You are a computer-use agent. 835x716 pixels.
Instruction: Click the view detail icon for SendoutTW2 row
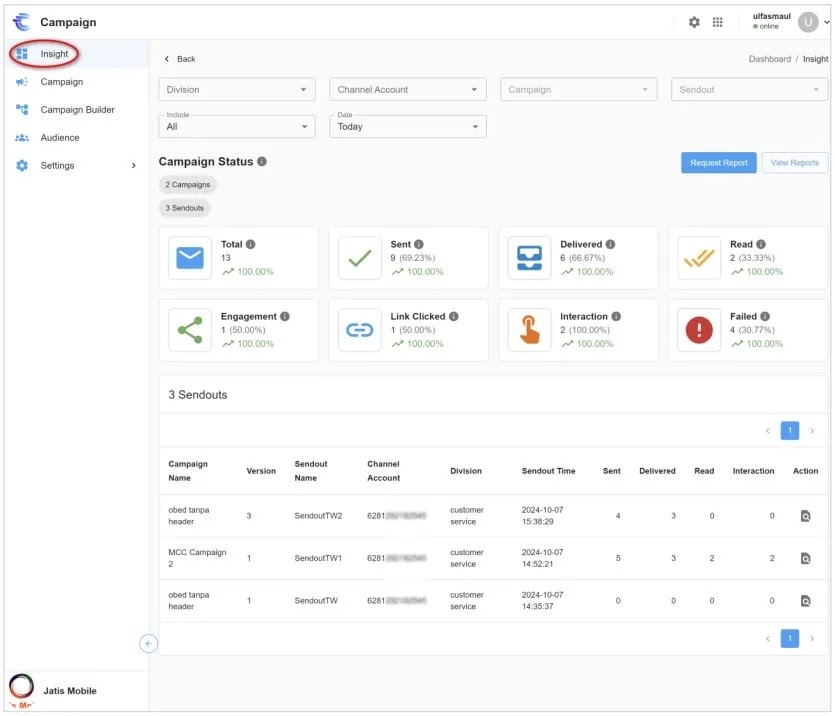point(805,516)
